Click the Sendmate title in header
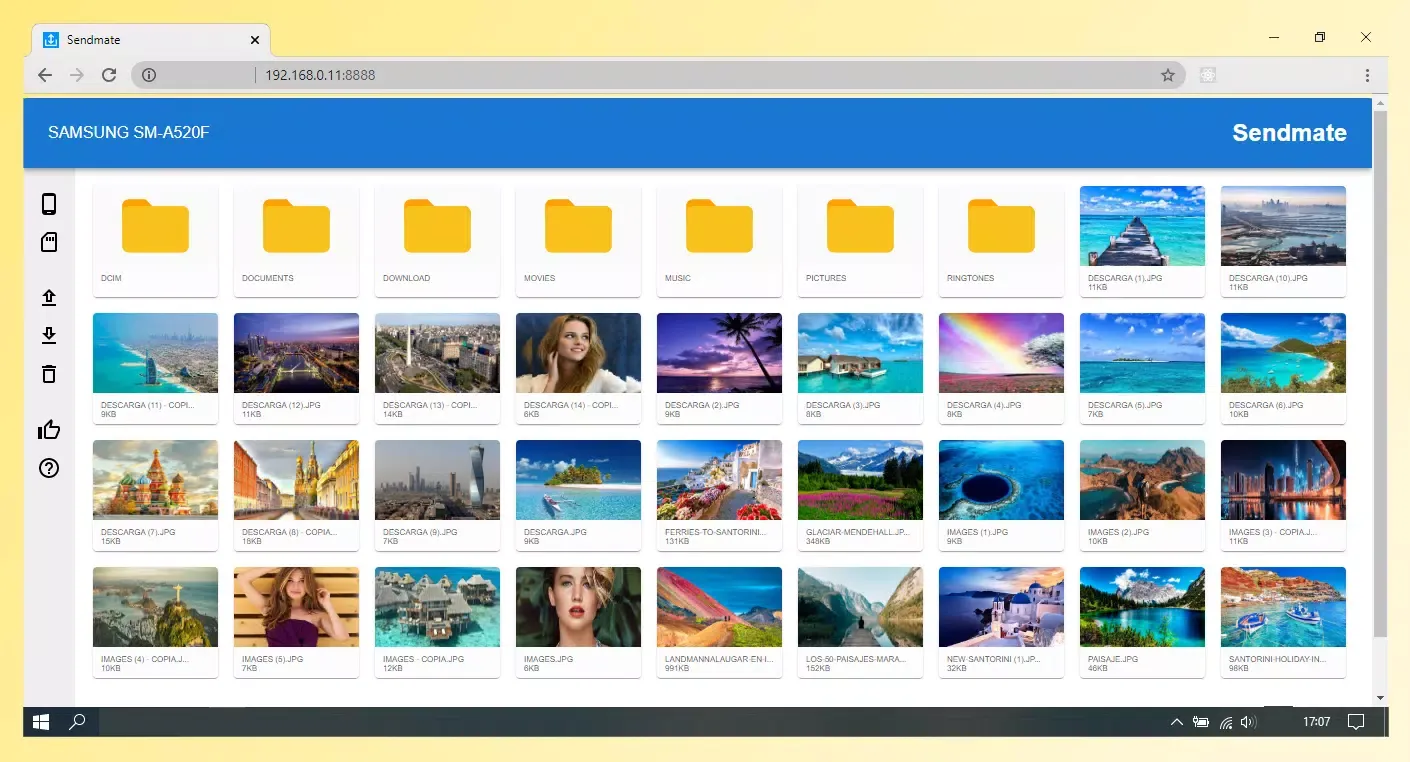Viewport: 1410px width, 762px height. [1288, 133]
